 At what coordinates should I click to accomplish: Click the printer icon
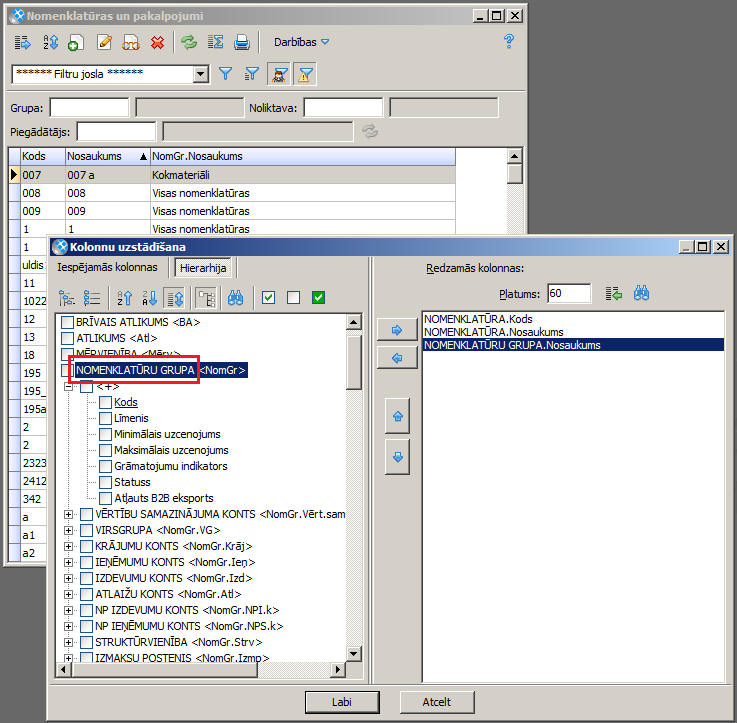[x=242, y=42]
